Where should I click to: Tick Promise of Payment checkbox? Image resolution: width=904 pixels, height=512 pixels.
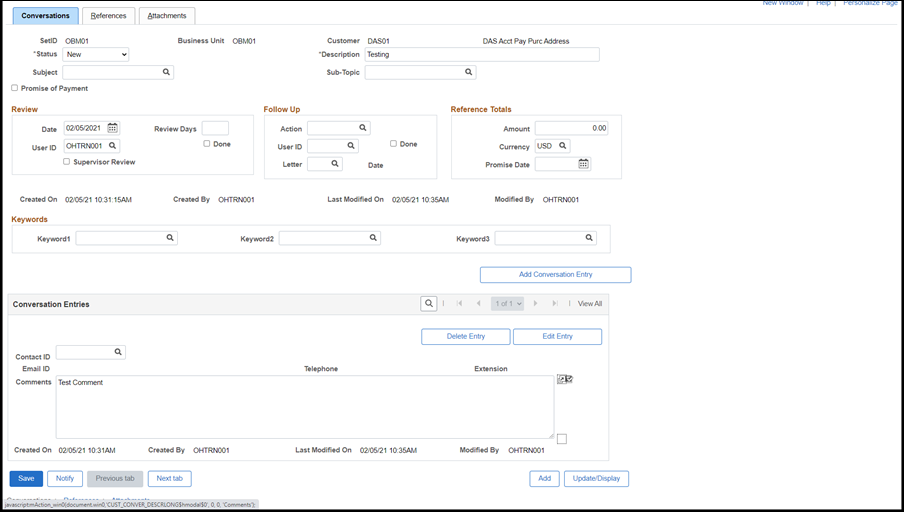tap(14, 88)
